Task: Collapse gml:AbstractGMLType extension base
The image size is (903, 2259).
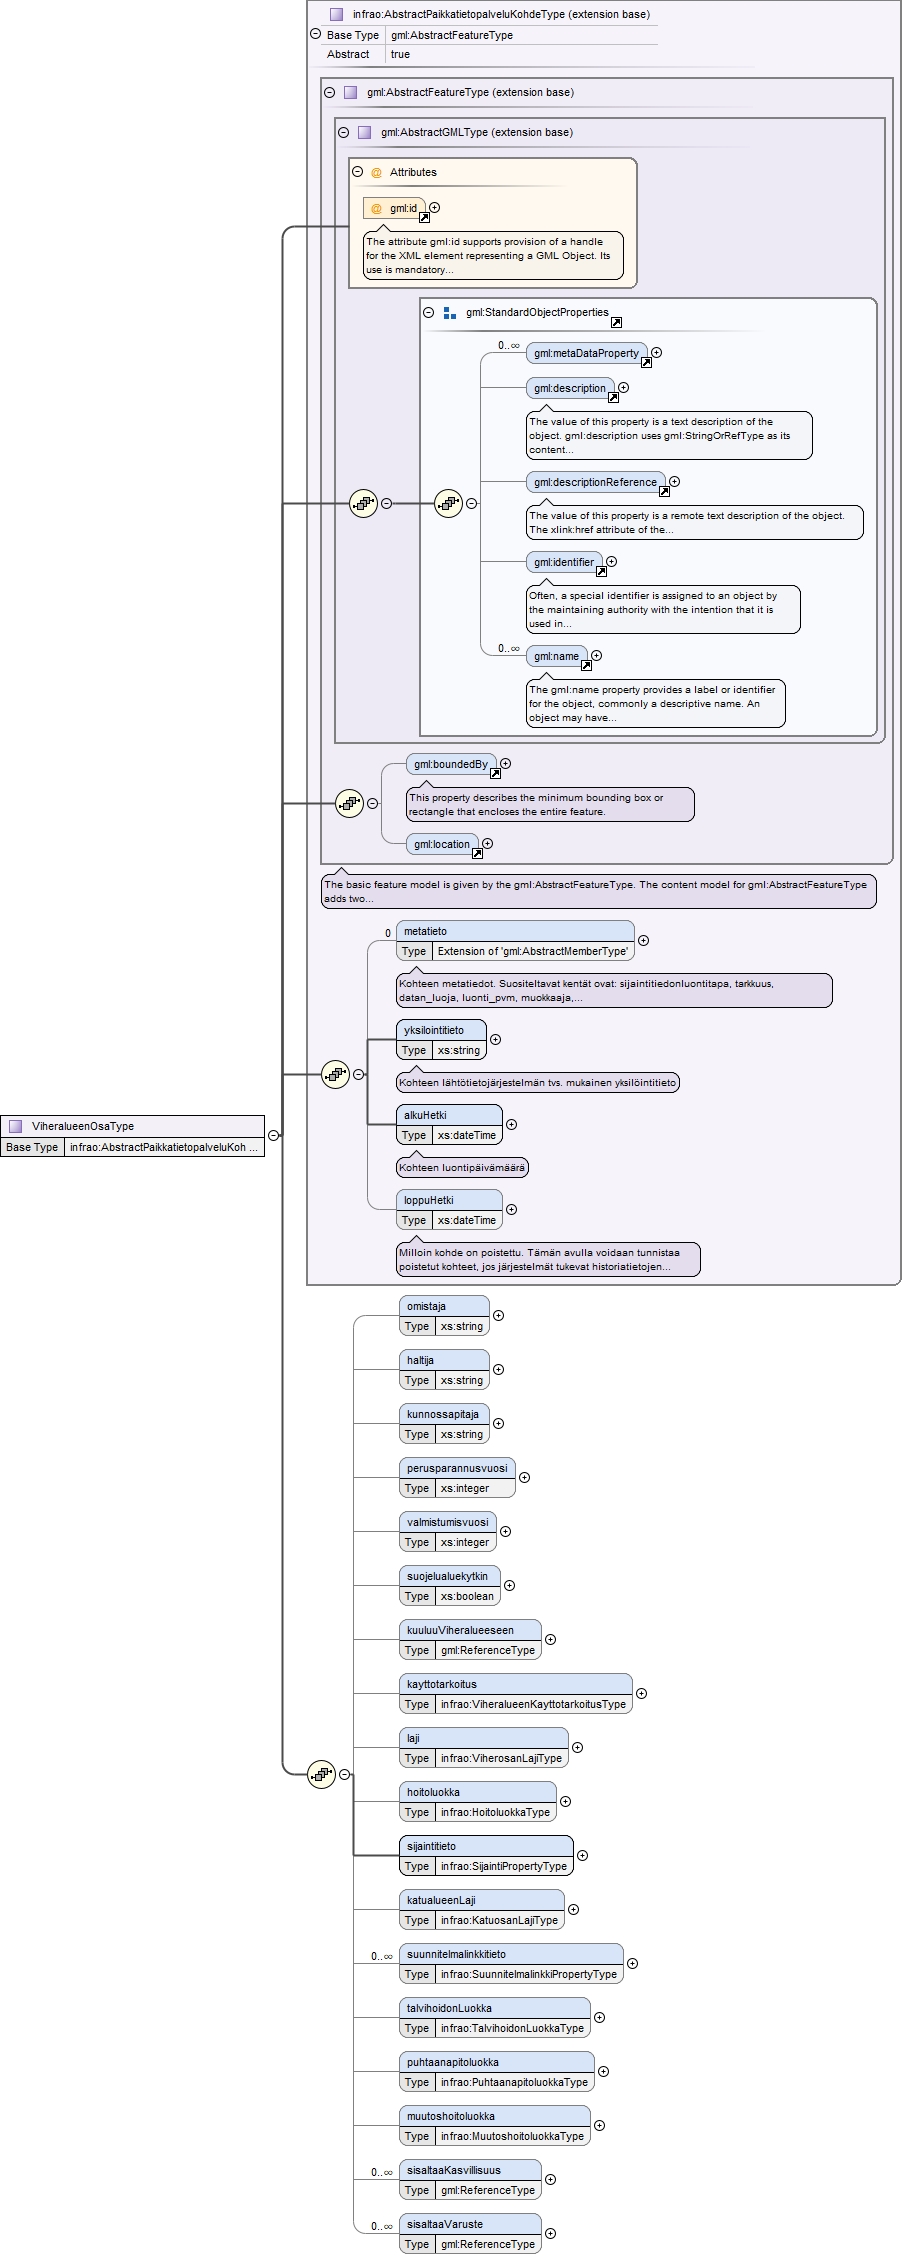Action: (344, 132)
